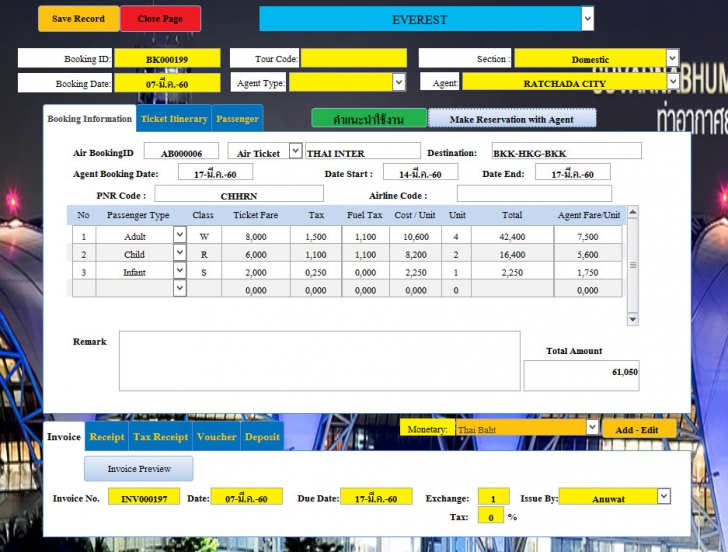The height and width of the screenshot is (552, 728).
Task: Open the Air Ticket type dropdown
Action: click(x=295, y=150)
